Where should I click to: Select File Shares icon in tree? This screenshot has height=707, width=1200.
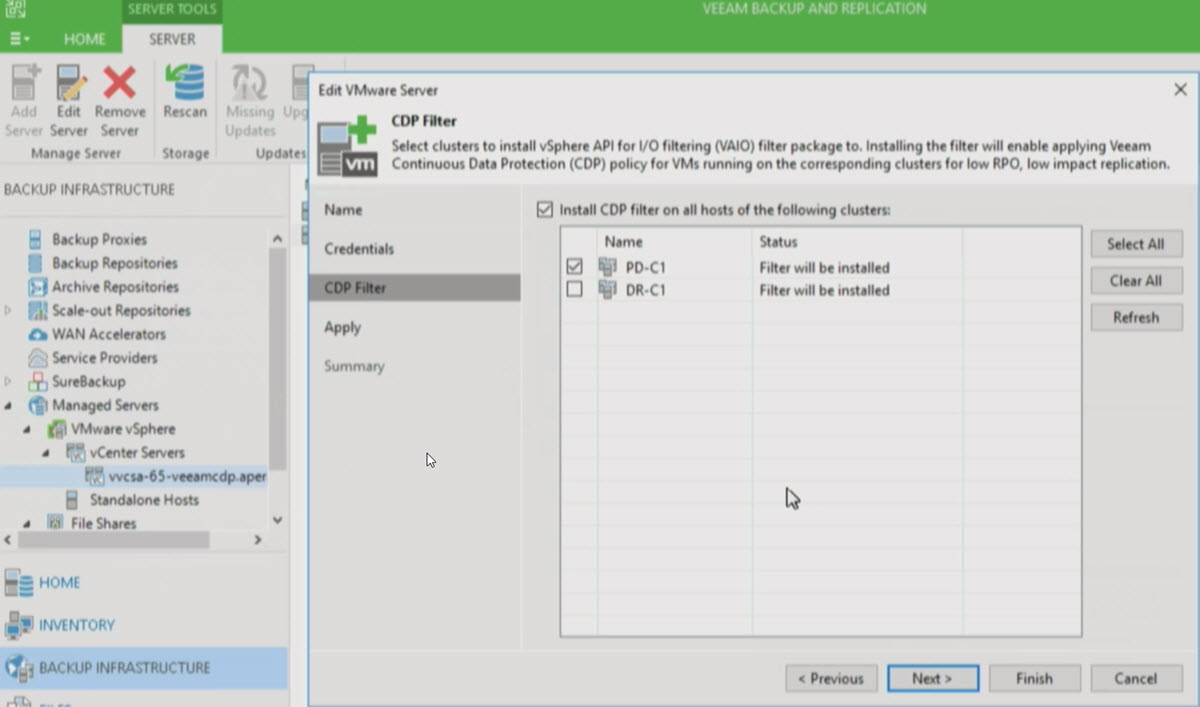pyautogui.click(x=56, y=523)
